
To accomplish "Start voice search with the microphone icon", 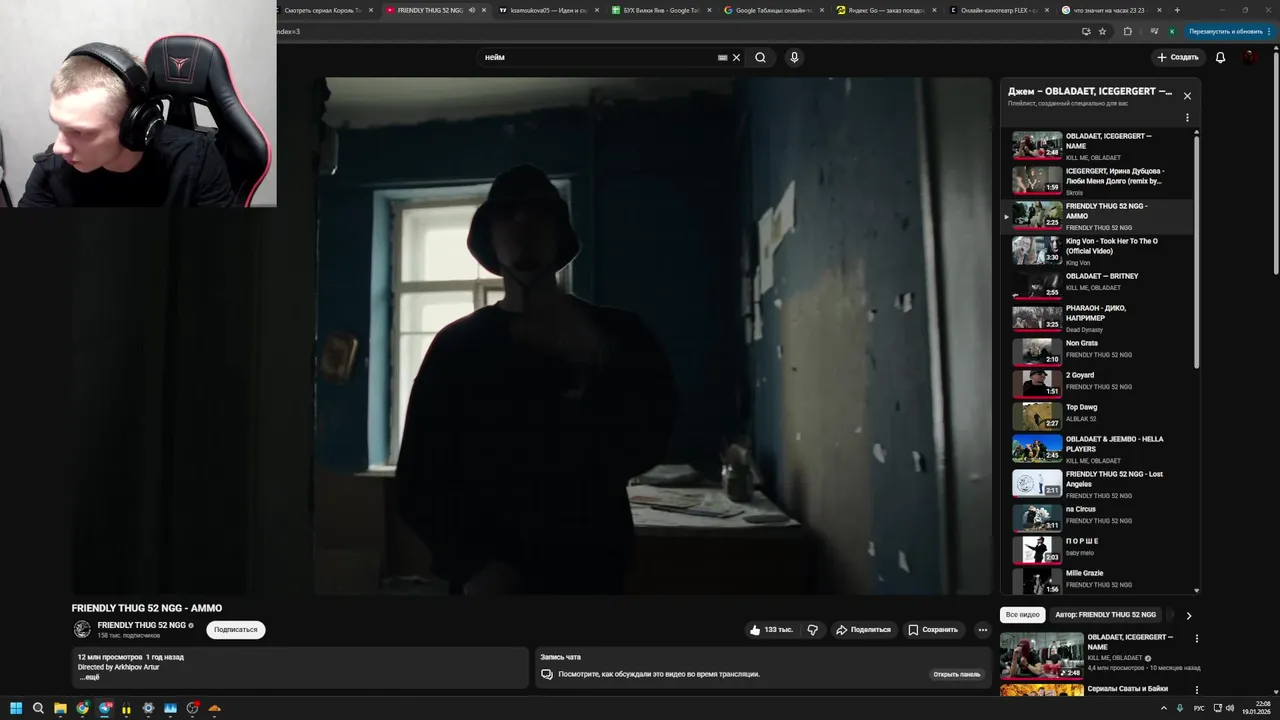I will (x=794, y=57).
